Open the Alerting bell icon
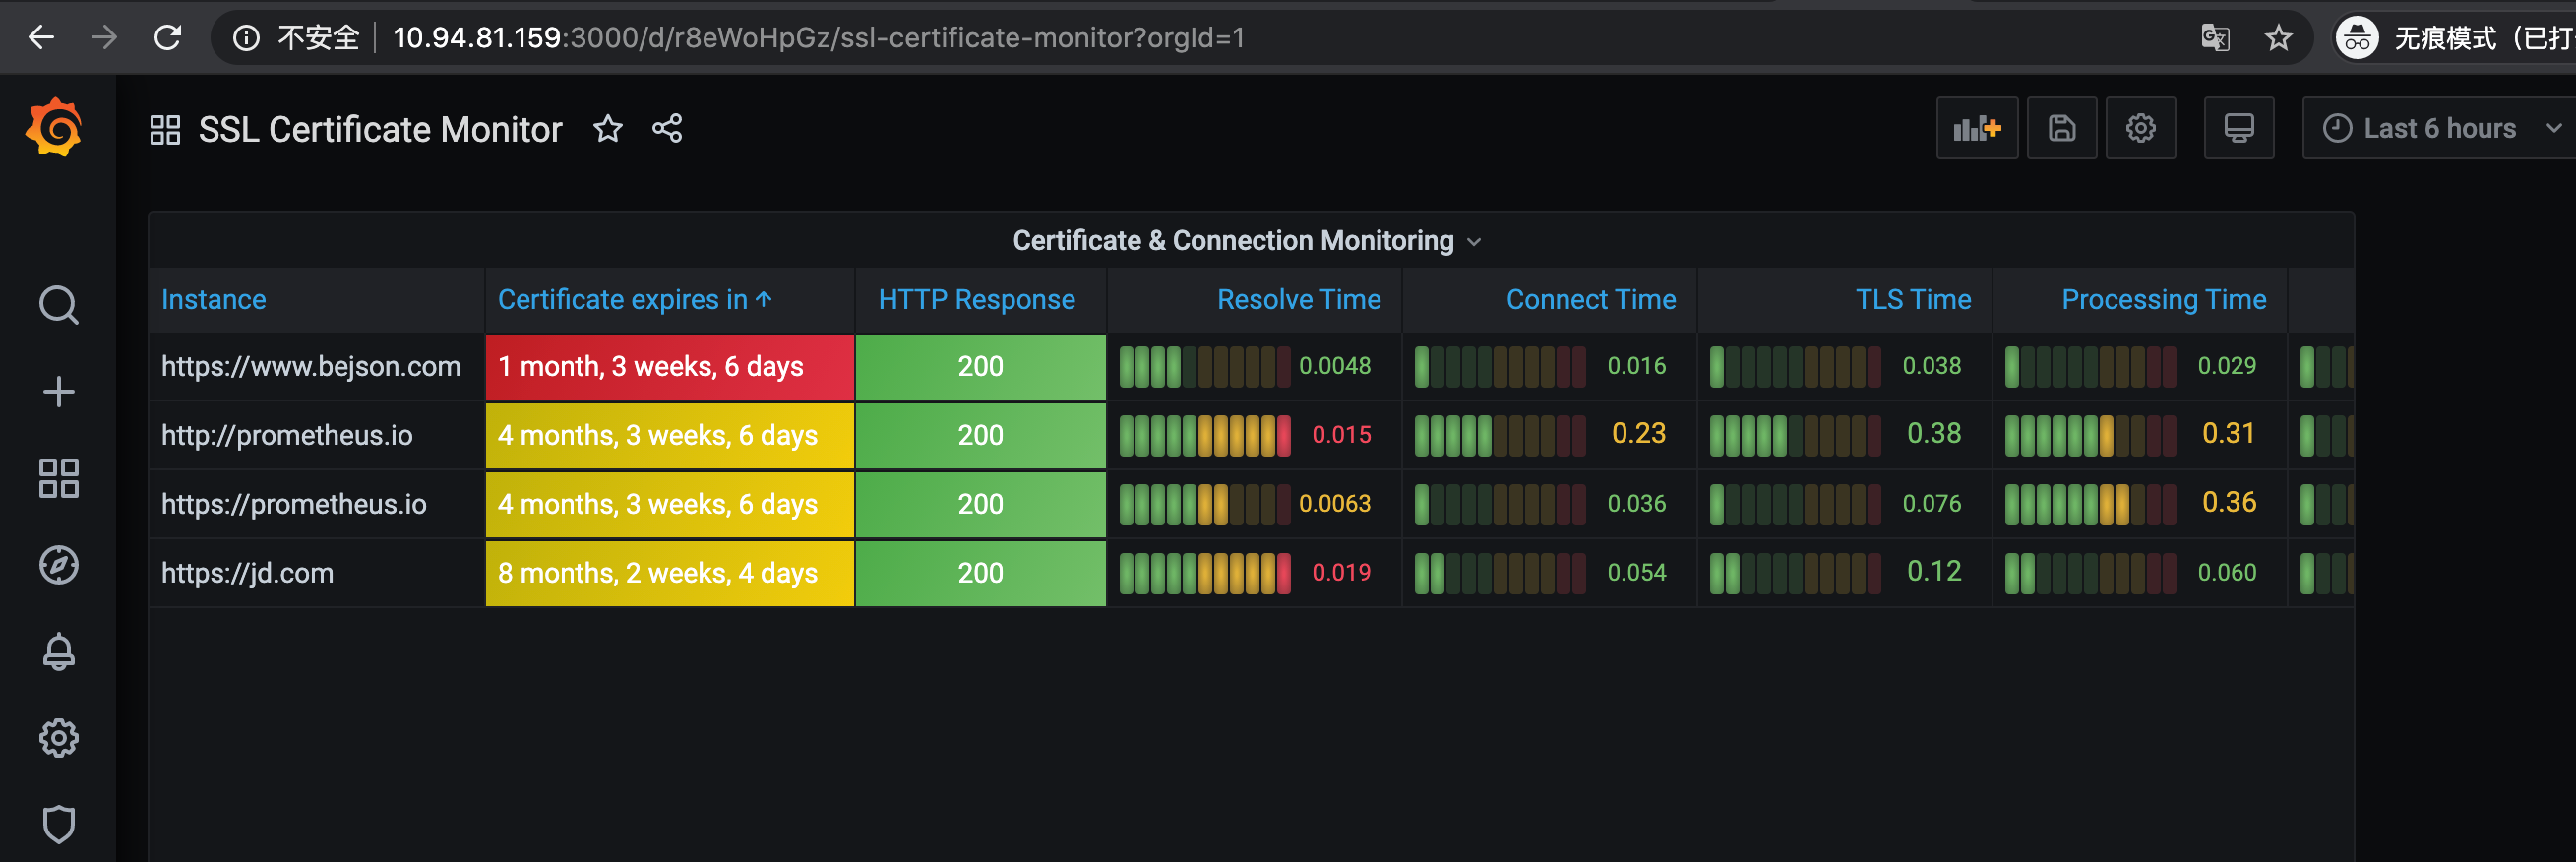 (x=58, y=651)
